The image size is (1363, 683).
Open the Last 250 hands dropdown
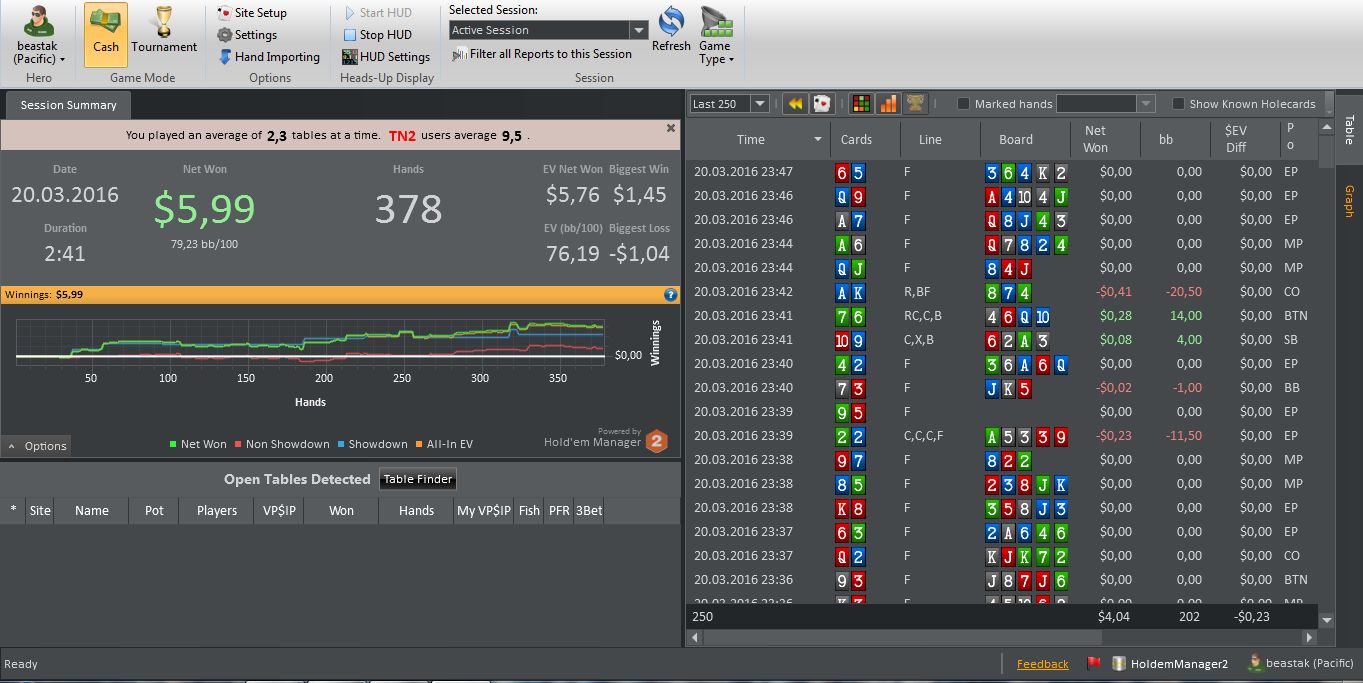(x=729, y=104)
